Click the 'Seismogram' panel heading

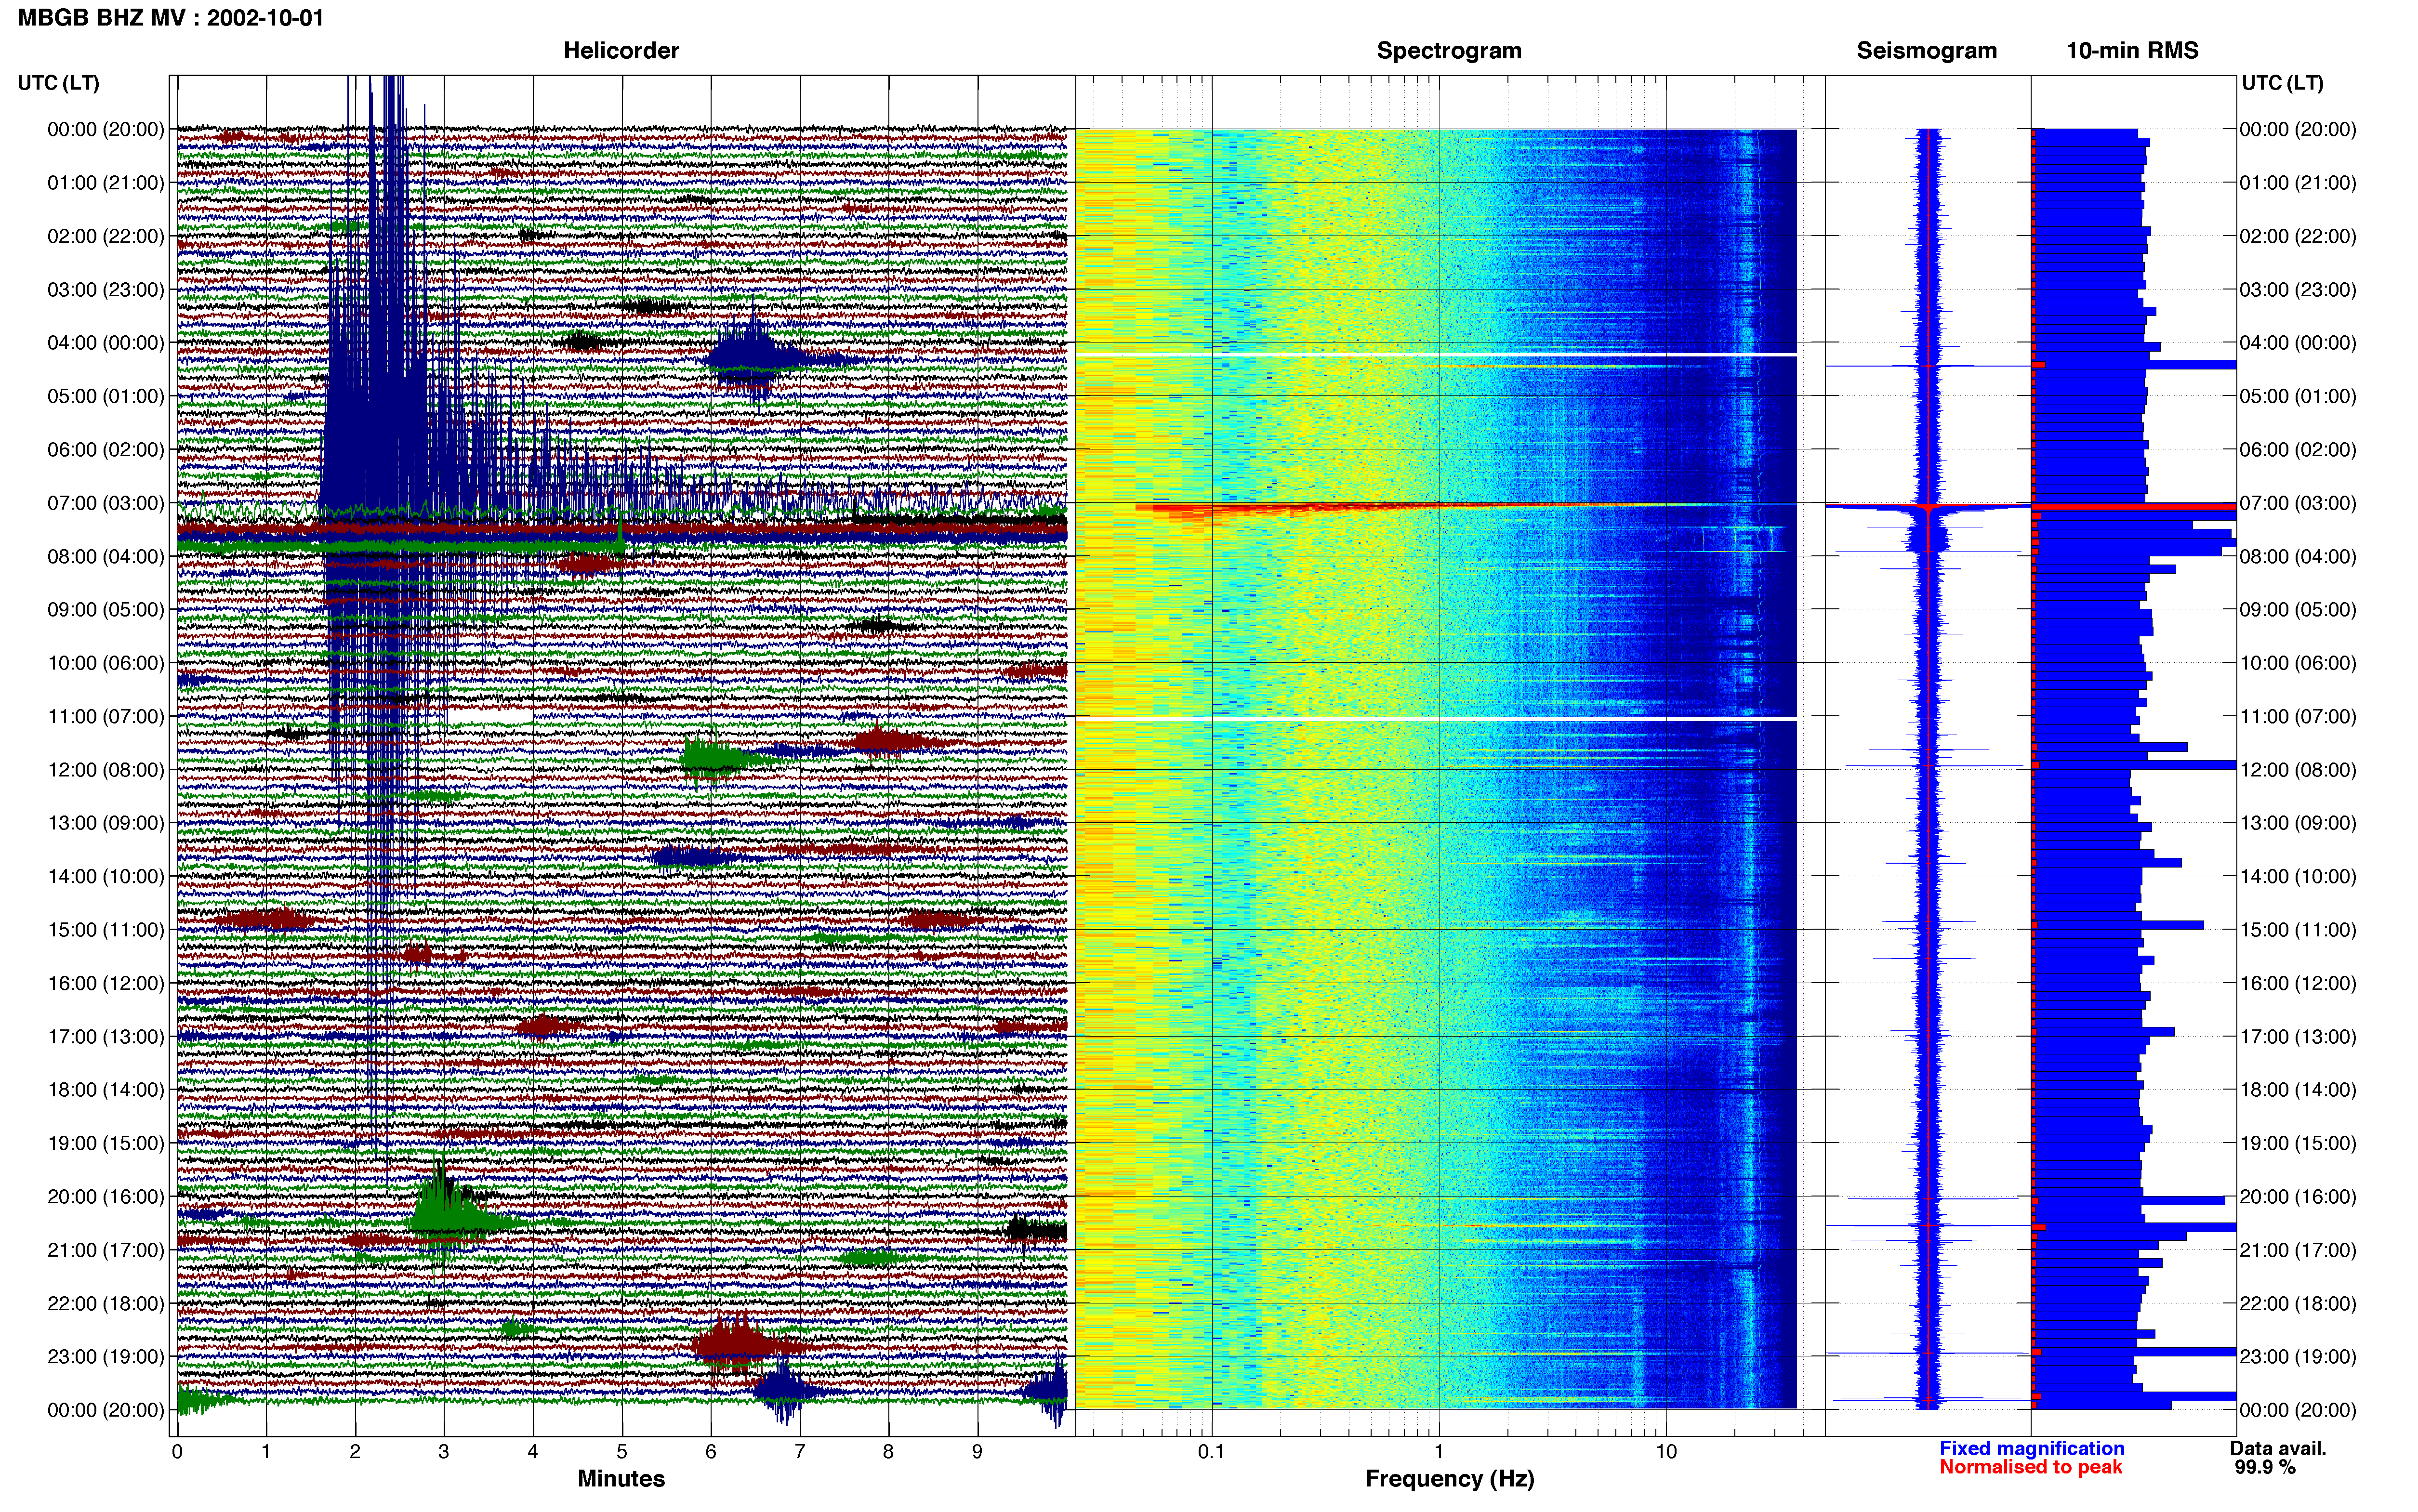tap(1926, 50)
